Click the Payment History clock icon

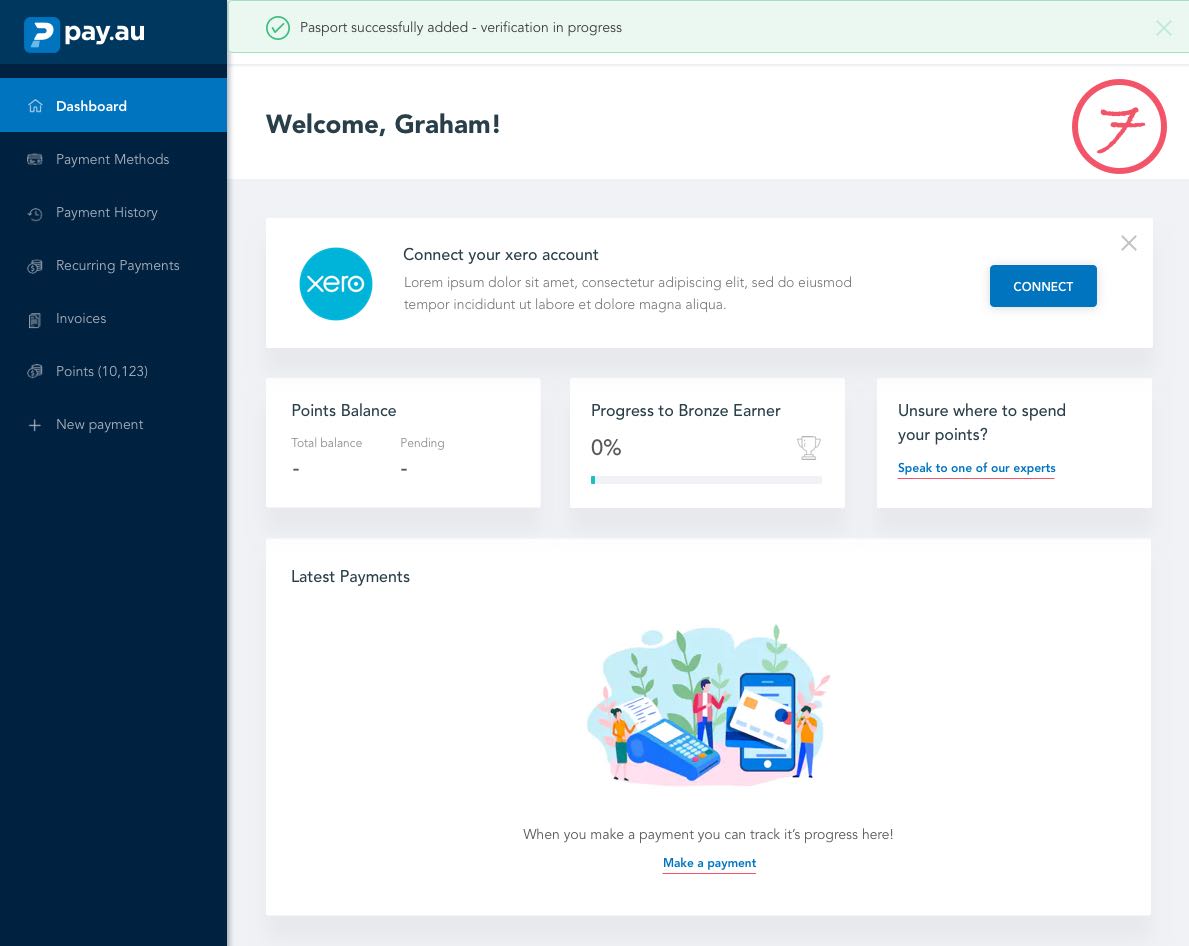[35, 213]
